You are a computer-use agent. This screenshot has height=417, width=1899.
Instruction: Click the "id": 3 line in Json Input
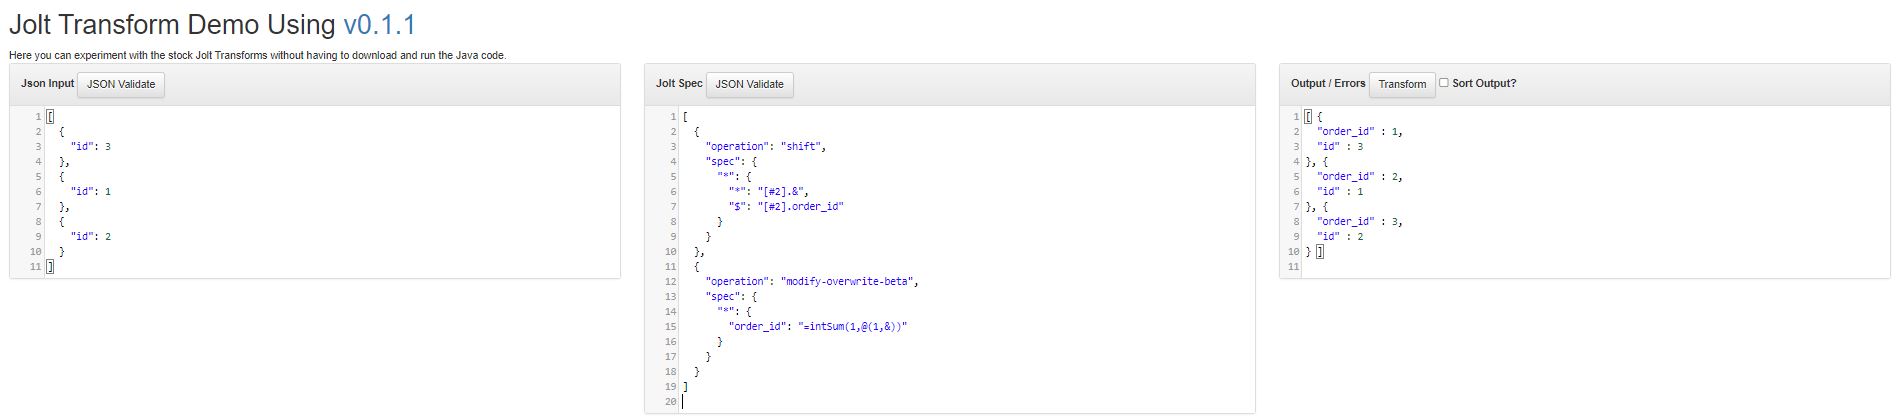(90, 146)
